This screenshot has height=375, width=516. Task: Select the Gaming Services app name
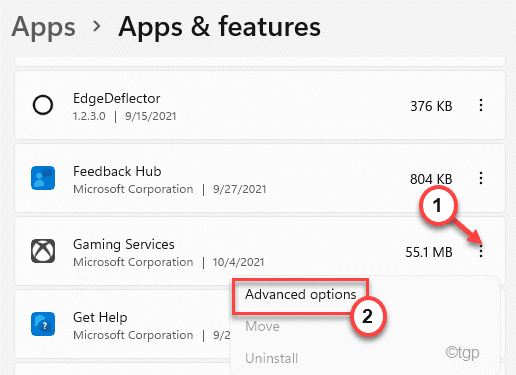click(124, 245)
